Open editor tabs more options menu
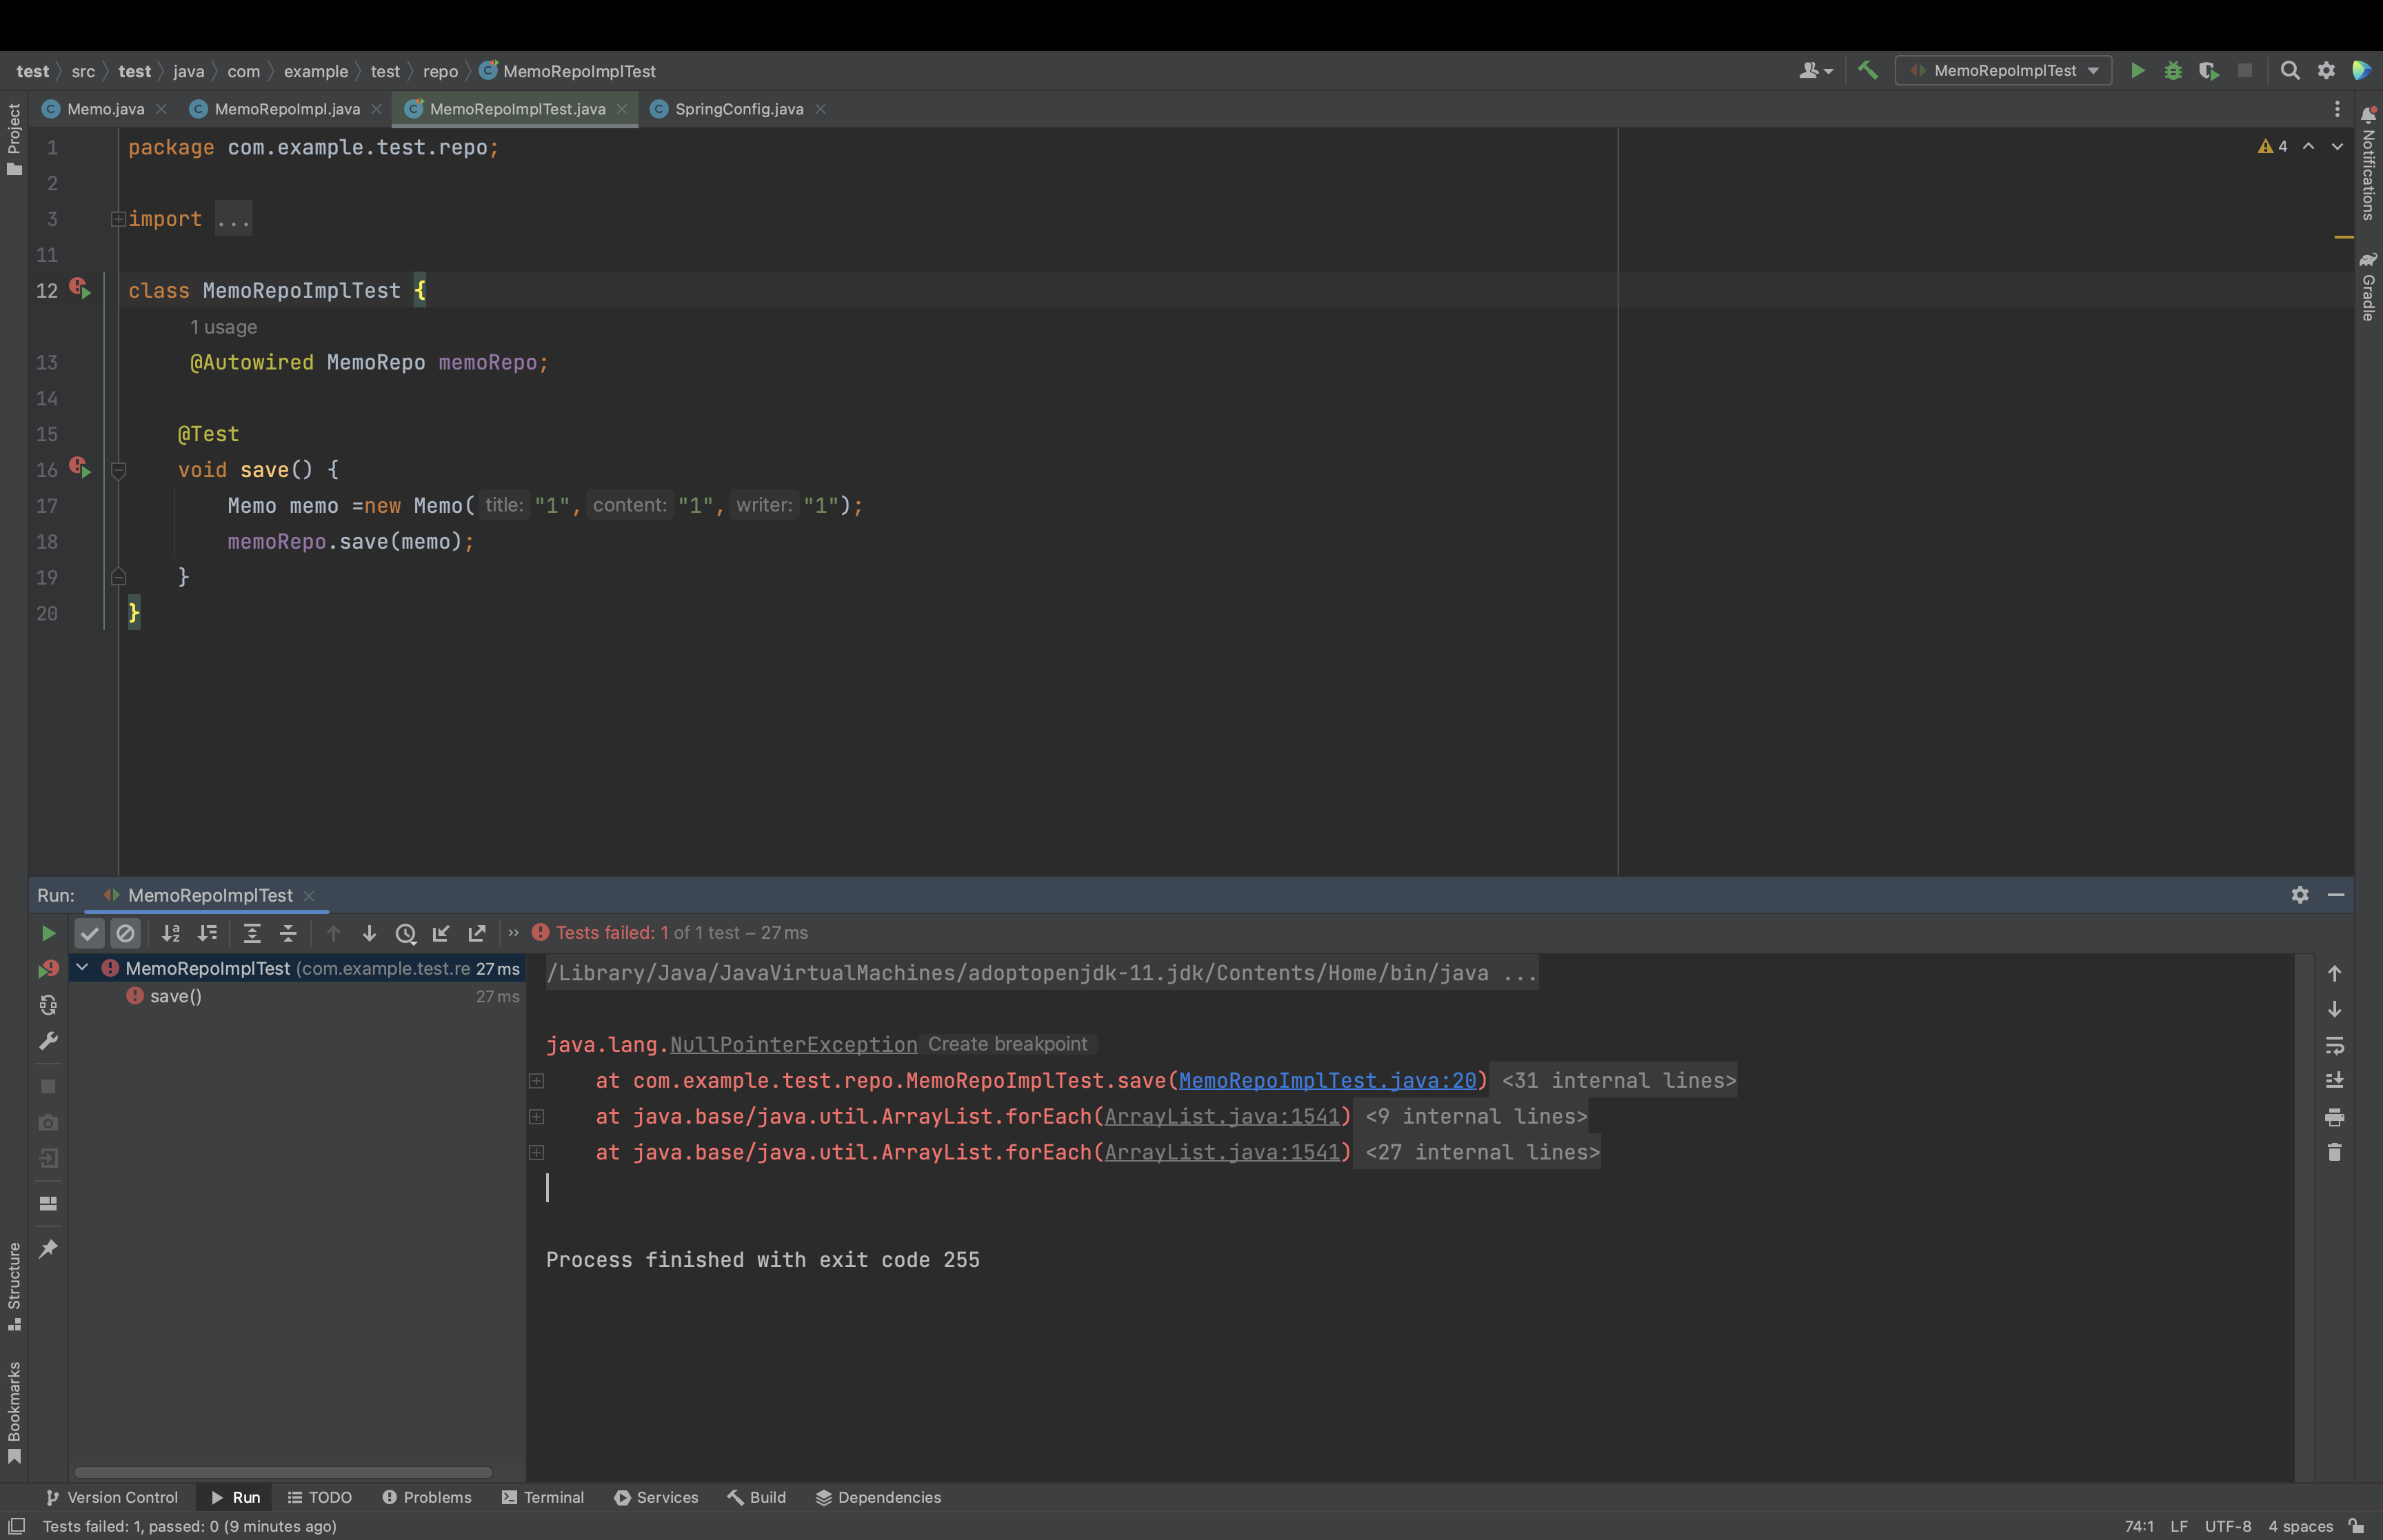This screenshot has width=2383, height=1540. click(x=2337, y=109)
